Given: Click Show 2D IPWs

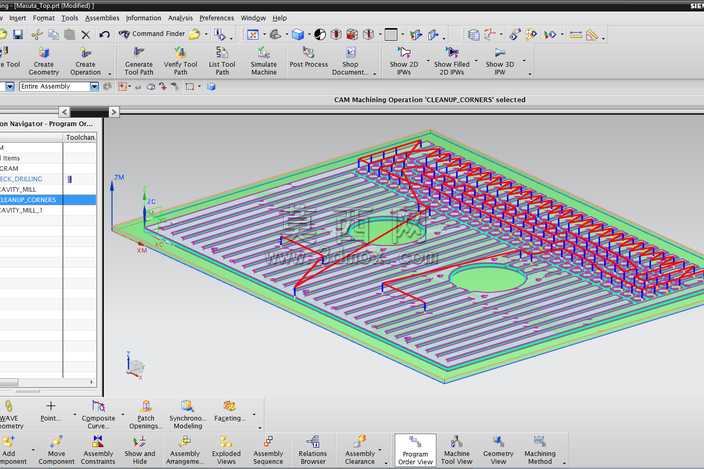Looking at the screenshot, I should click(404, 61).
